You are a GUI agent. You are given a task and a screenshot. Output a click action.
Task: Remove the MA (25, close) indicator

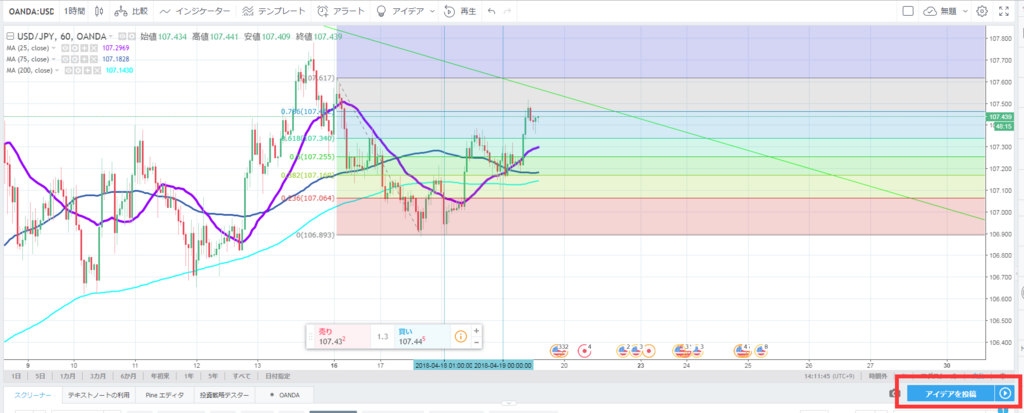tap(92, 48)
